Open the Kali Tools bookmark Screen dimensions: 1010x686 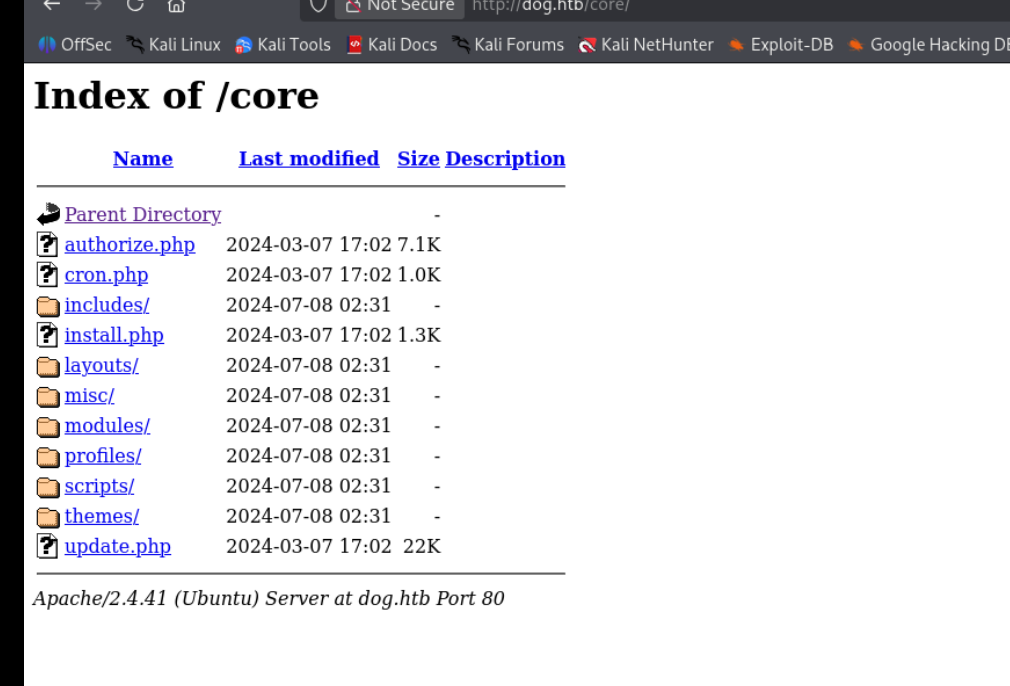282,45
